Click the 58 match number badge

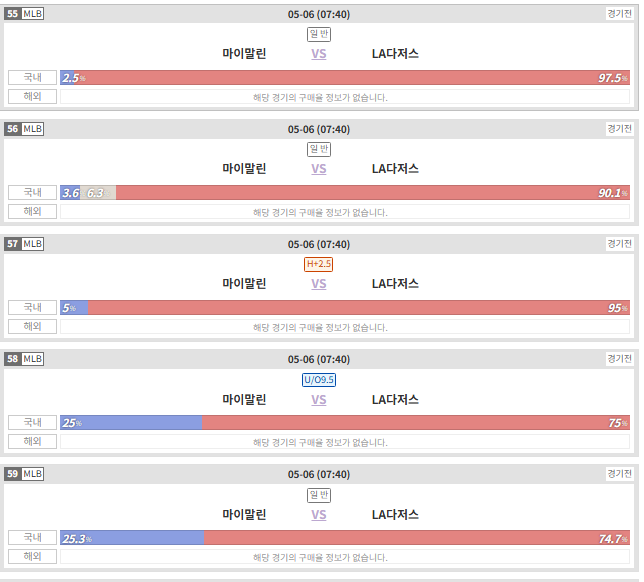coord(13,359)
